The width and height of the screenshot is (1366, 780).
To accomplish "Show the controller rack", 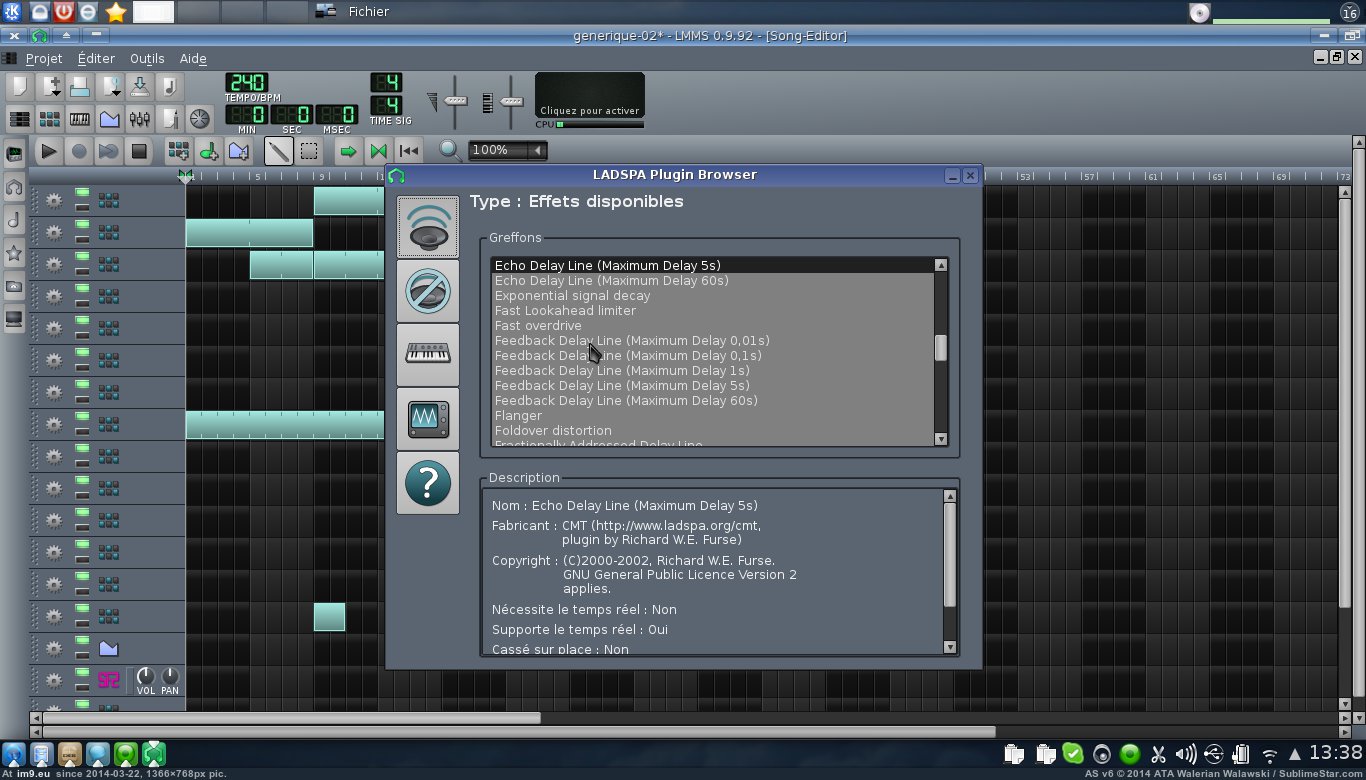I will pyautogui.click(x=199, y=119).
